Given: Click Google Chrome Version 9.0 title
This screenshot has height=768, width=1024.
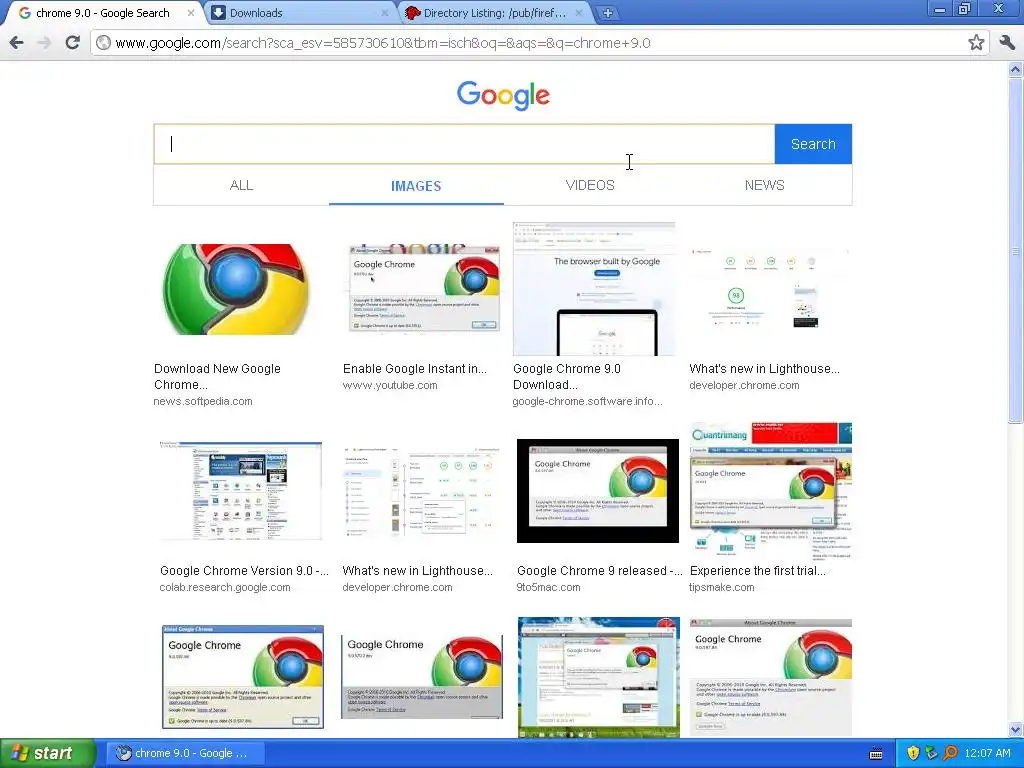Looking at the screenshot, I should click(x=244, y=571).
